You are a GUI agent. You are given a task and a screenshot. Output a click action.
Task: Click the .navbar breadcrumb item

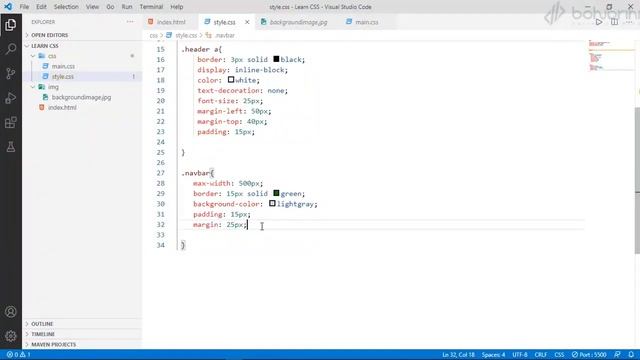tap(224, 36)
